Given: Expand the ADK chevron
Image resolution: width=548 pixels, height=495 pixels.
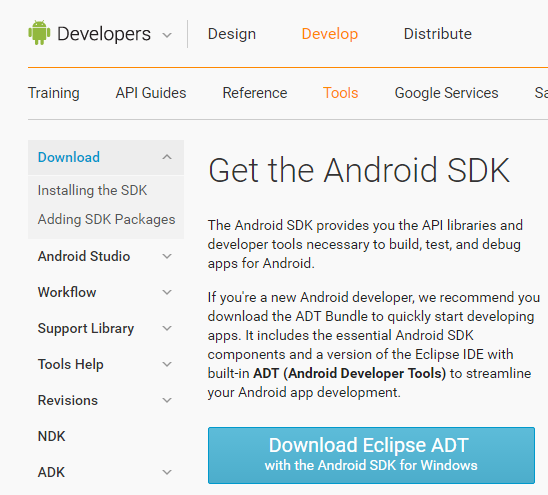Looking at the screenshot, I should point(167,472).
